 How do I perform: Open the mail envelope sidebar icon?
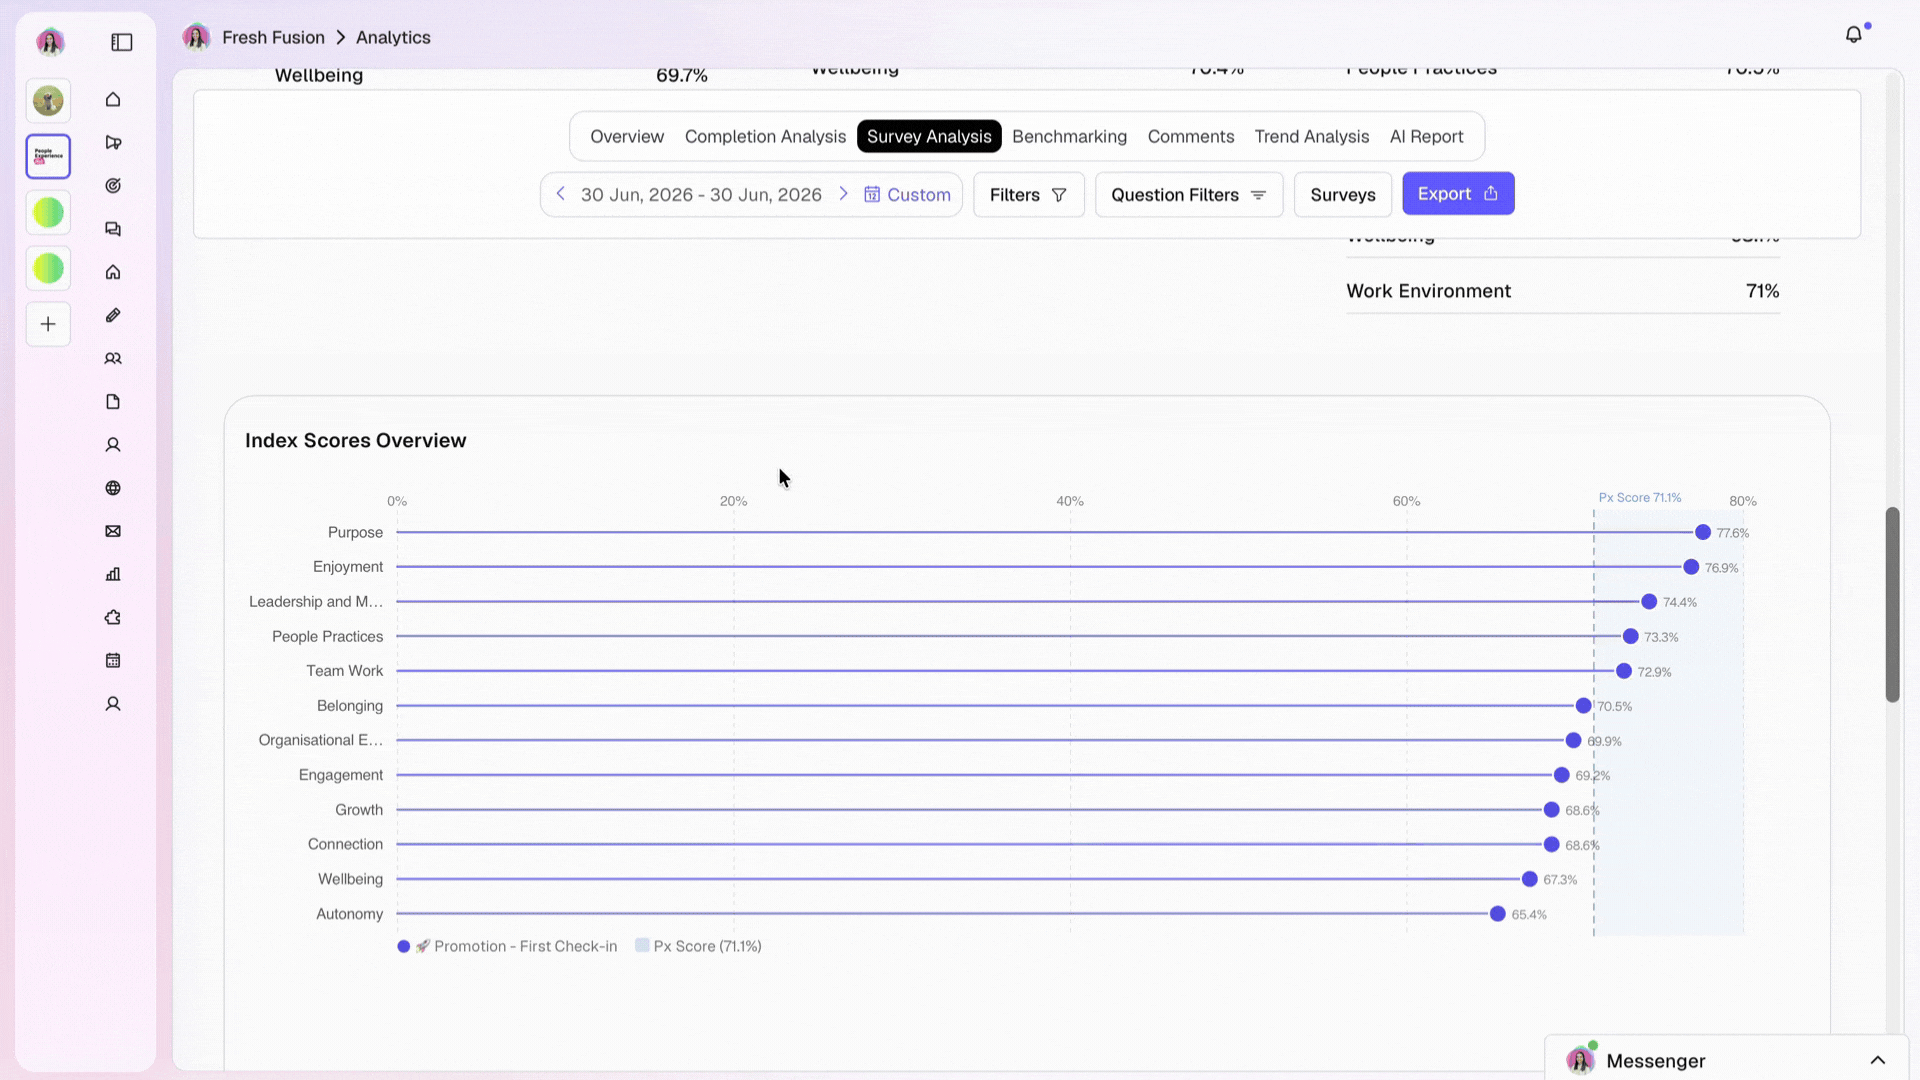pos(113,531)
